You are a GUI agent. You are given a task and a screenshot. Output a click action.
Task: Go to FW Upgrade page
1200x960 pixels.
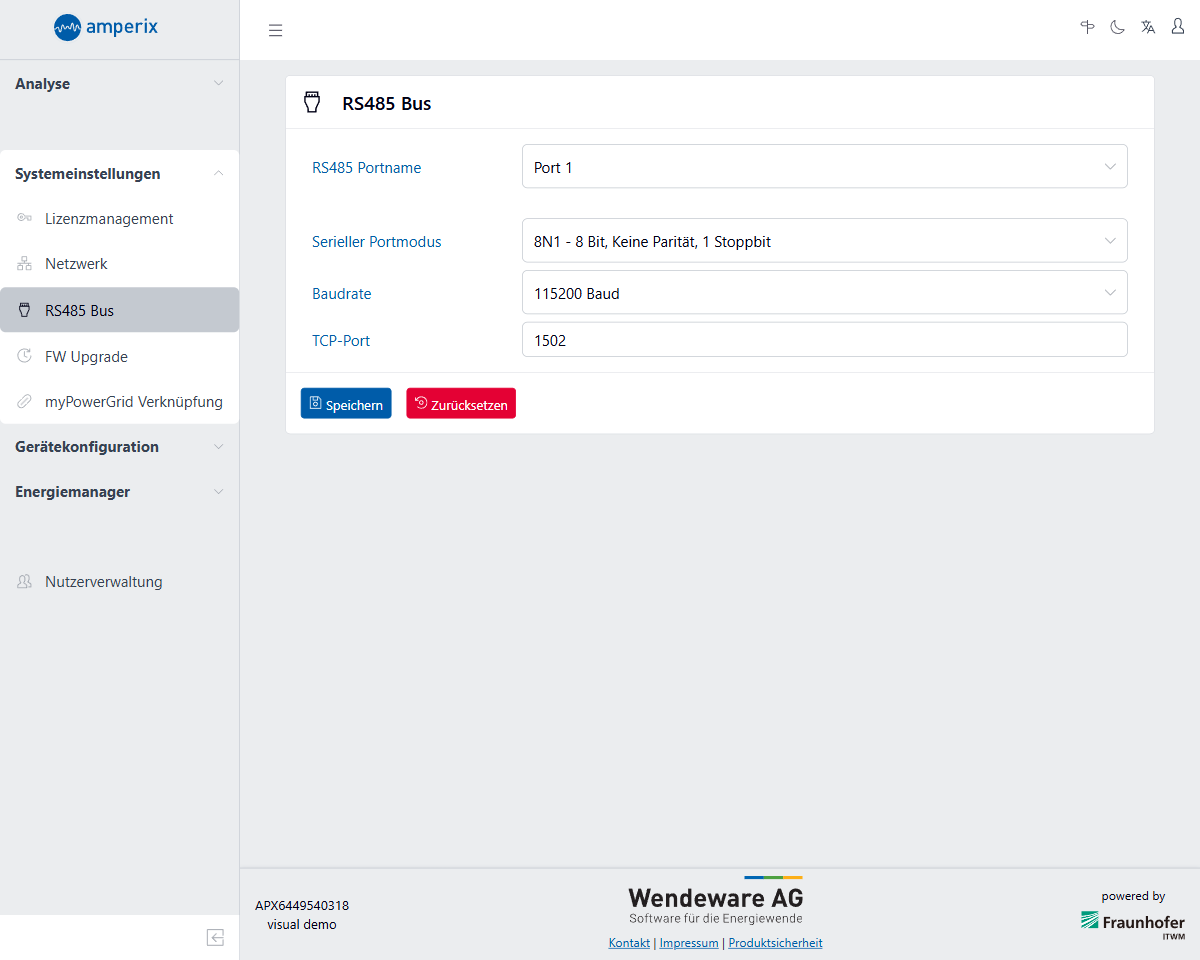click(86, 357)
